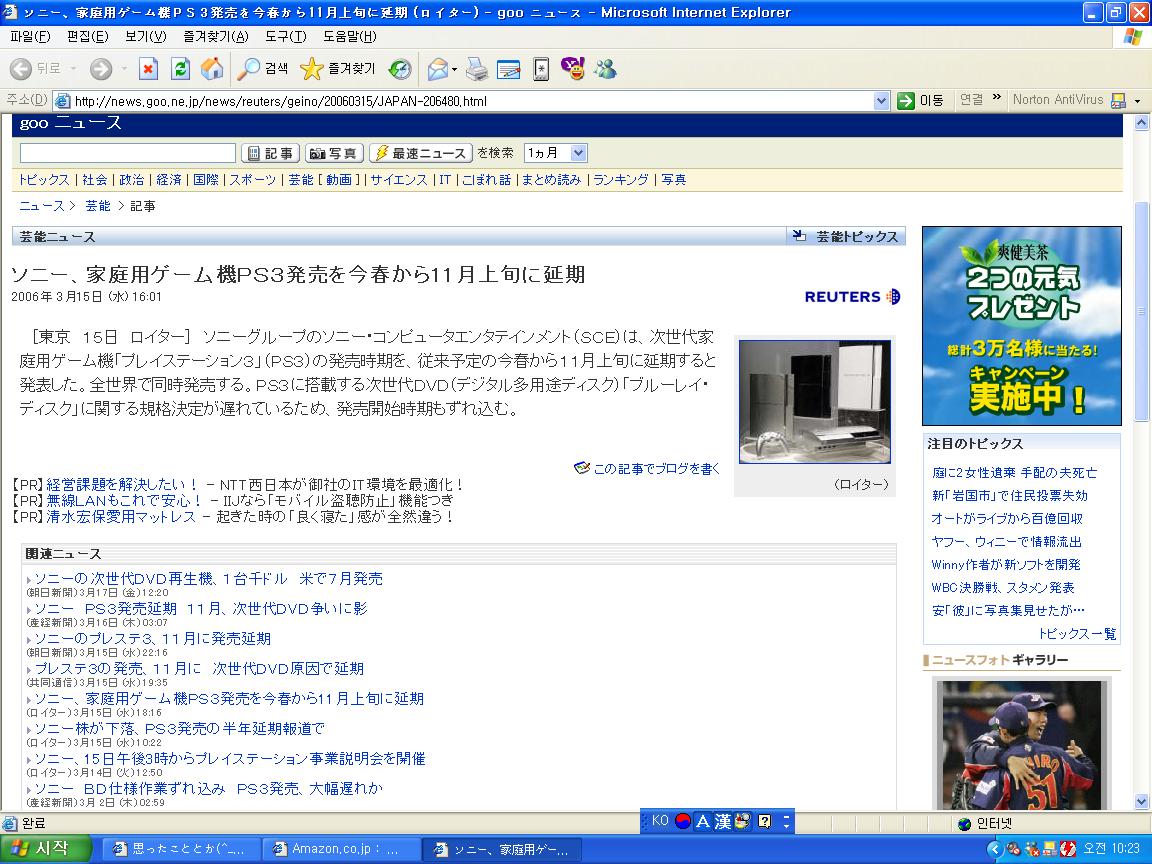Open the スポーツ category link

click(x=253, y=180)
